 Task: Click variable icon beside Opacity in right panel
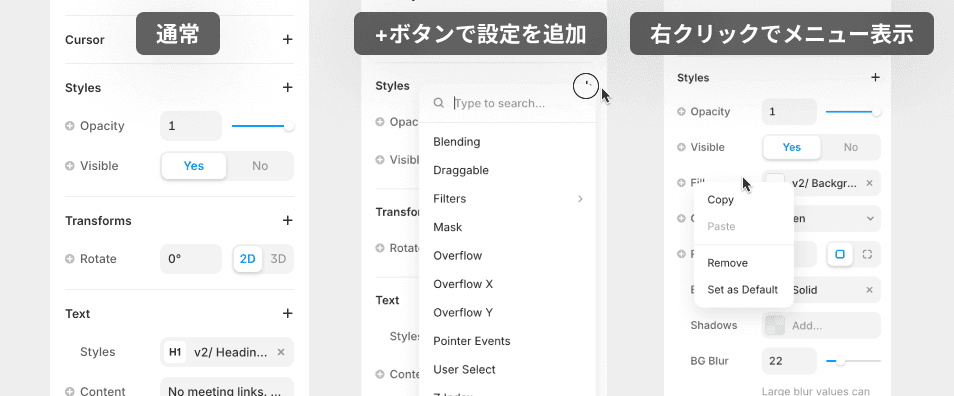coord(681,111)
